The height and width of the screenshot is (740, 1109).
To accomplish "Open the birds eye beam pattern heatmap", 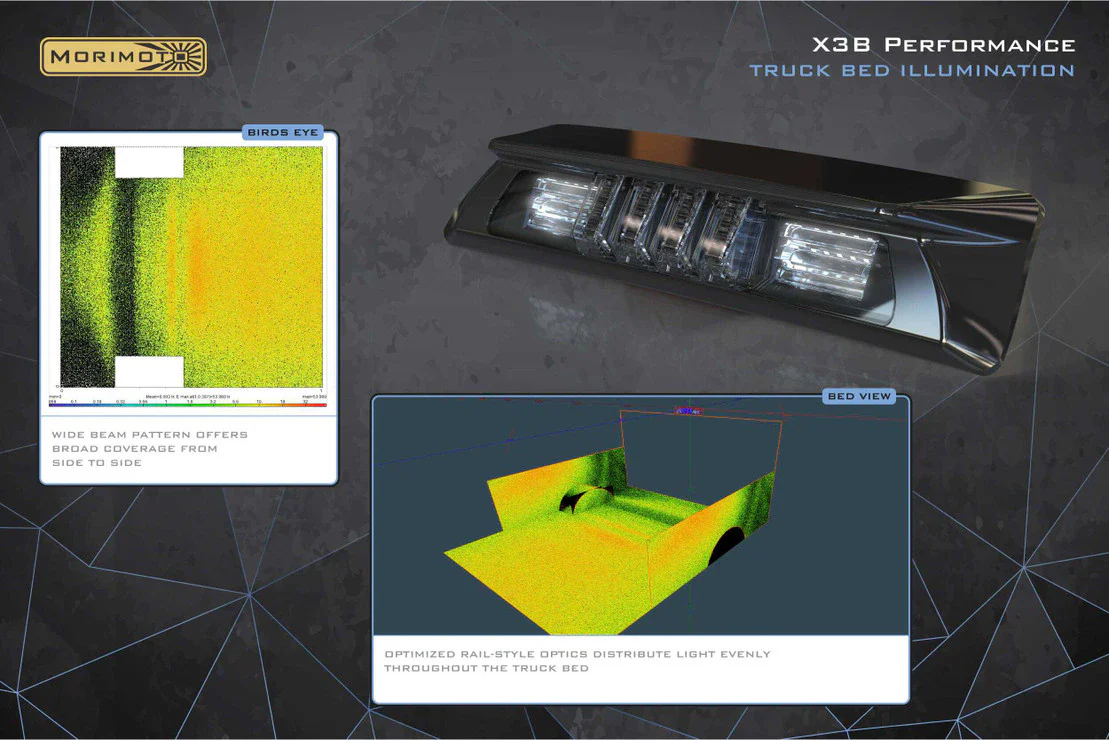I will point(192,267).
